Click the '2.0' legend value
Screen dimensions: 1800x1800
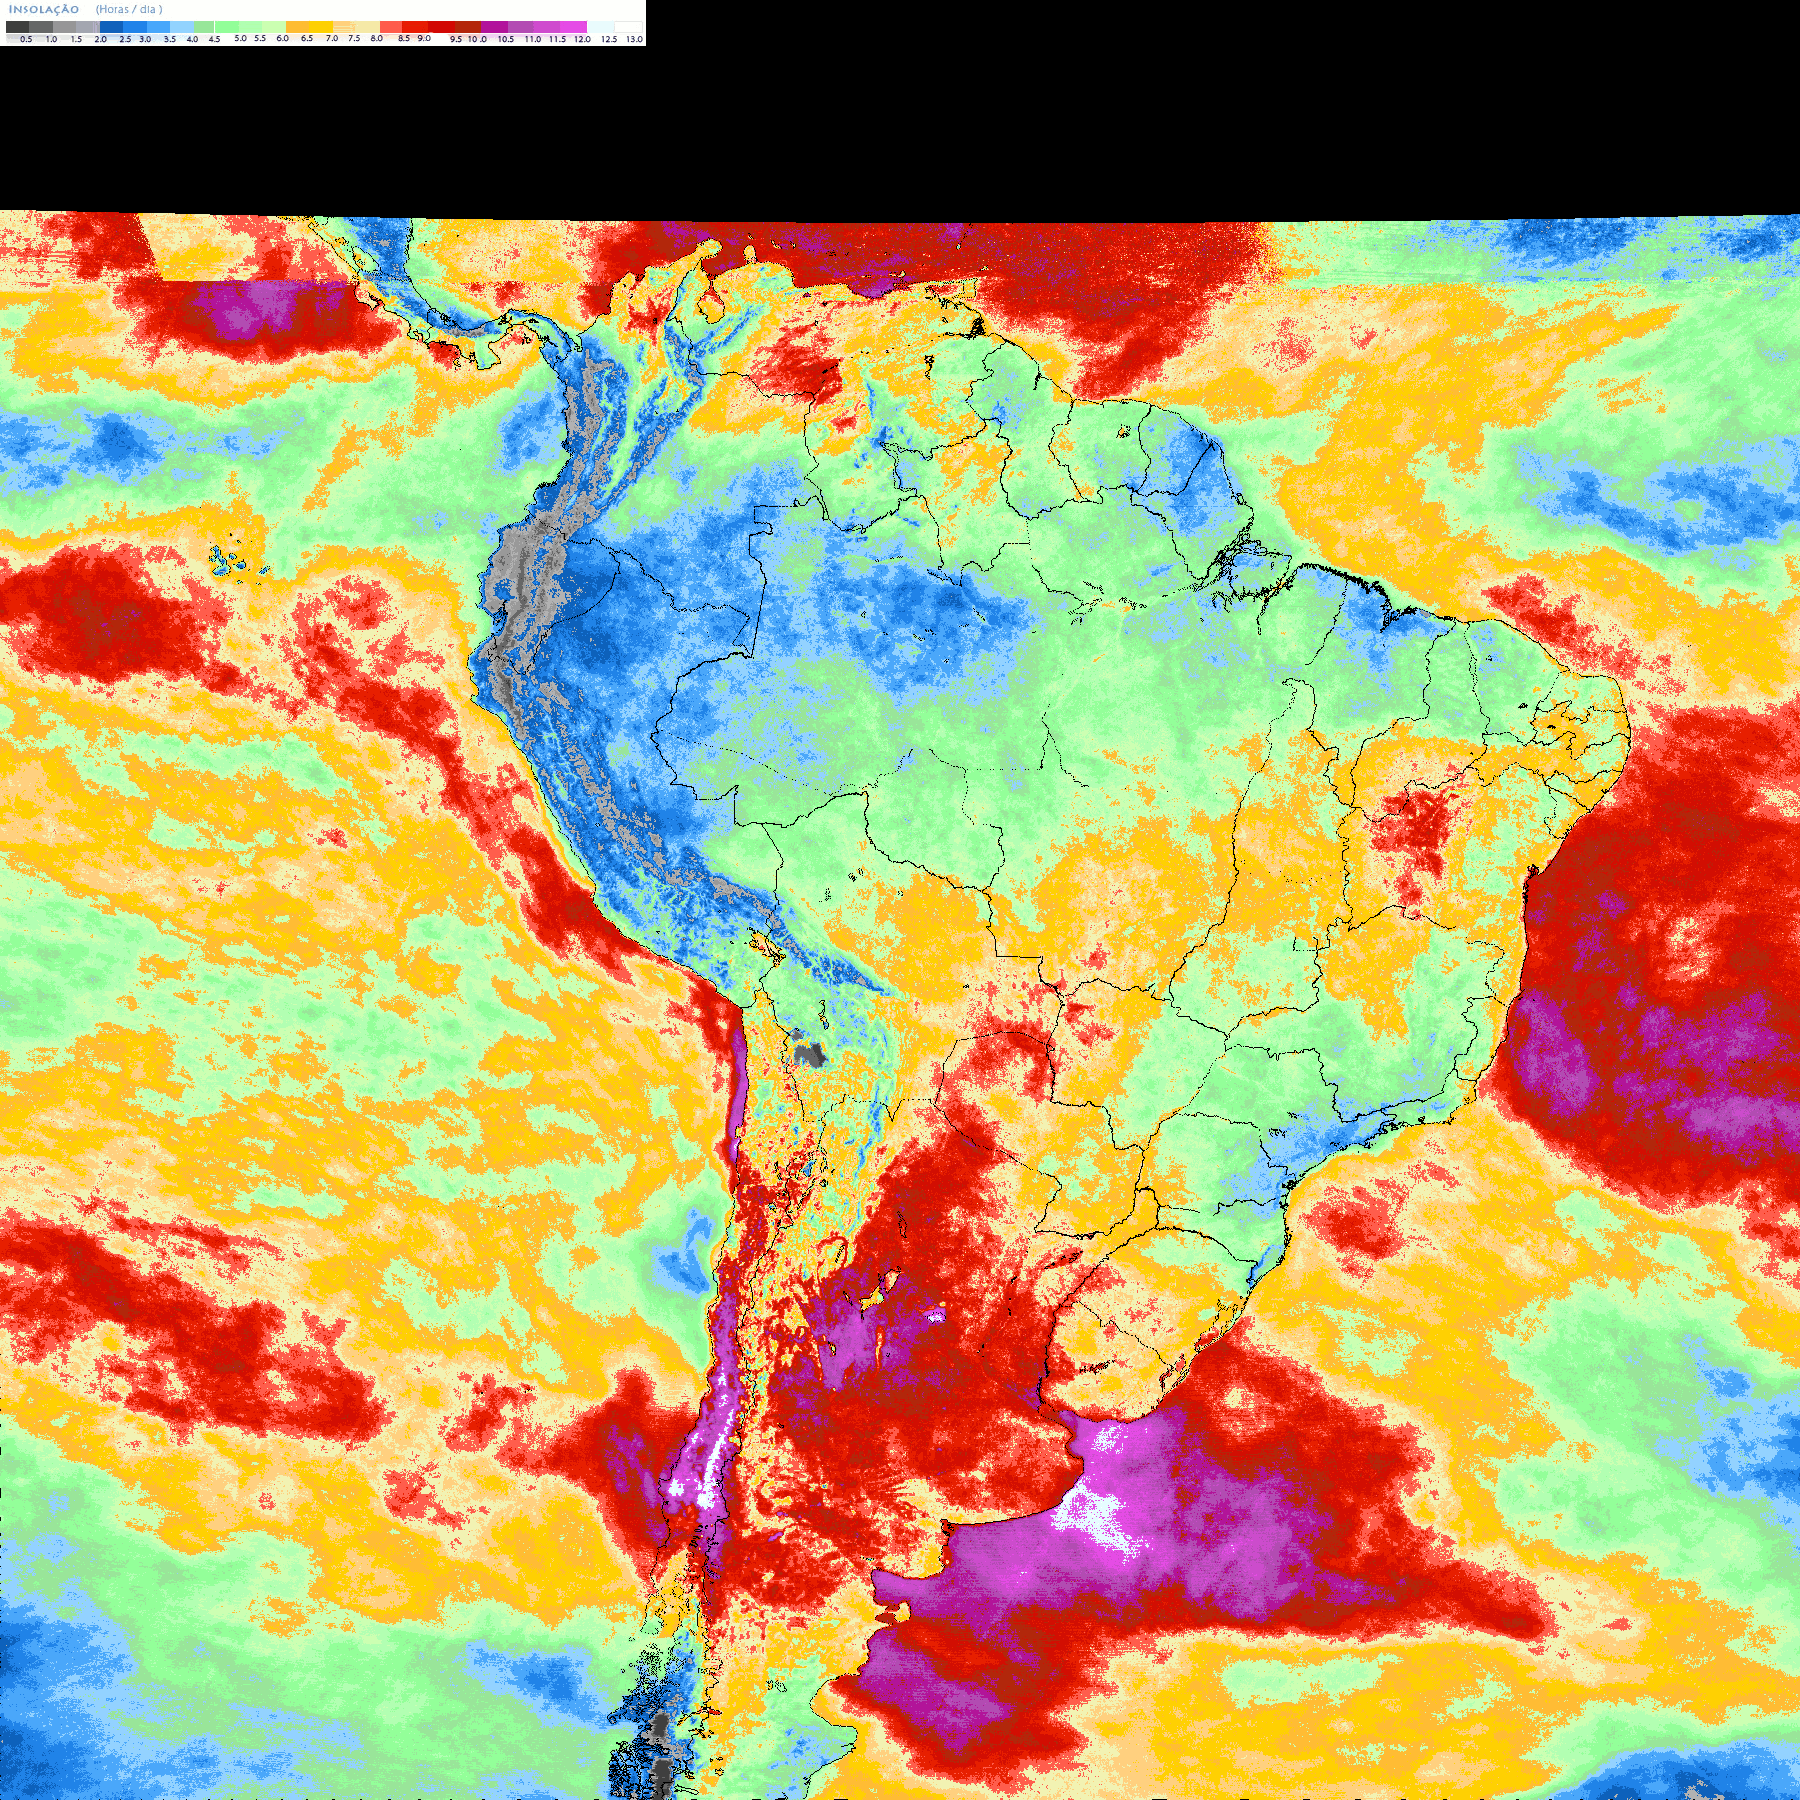(x=101, y=39)
